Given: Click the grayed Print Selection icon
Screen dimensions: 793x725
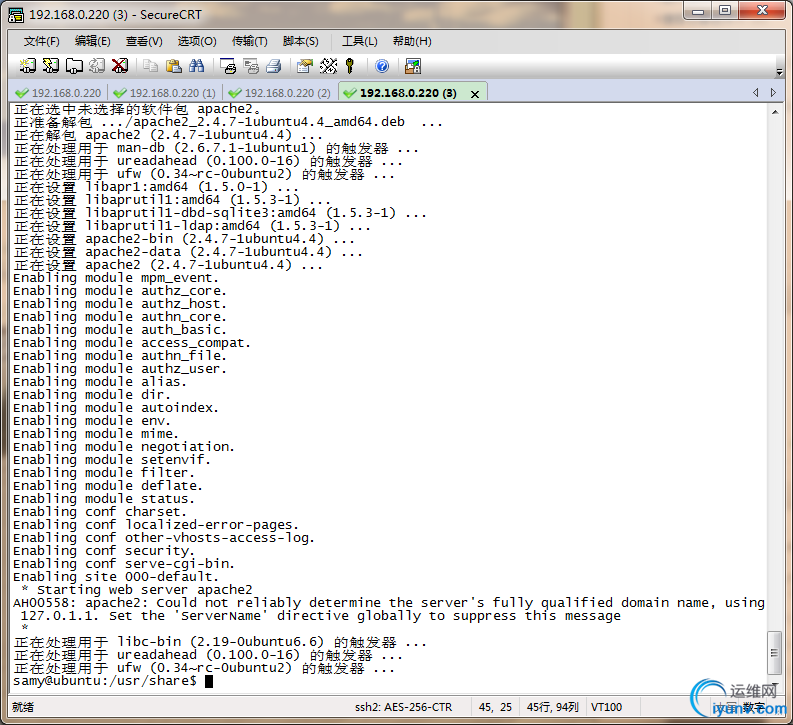Looking at the screenshot, I should coord(251,66).
